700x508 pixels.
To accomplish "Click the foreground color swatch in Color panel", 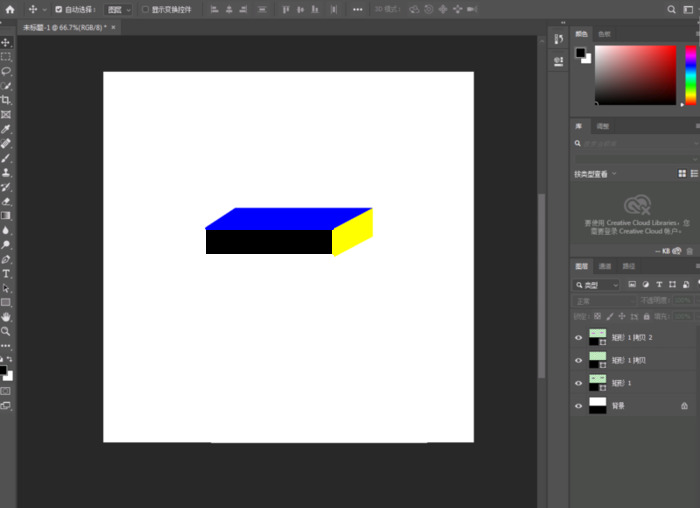I will click(x=580, y=51).
